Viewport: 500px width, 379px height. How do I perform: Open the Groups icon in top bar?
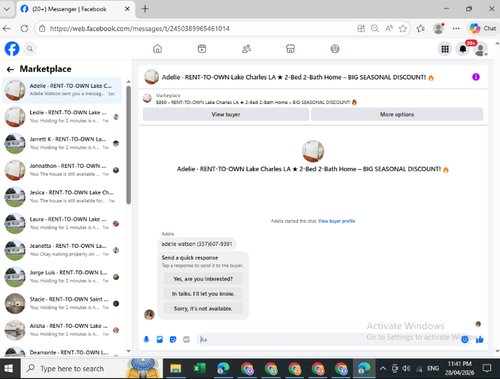335,49
